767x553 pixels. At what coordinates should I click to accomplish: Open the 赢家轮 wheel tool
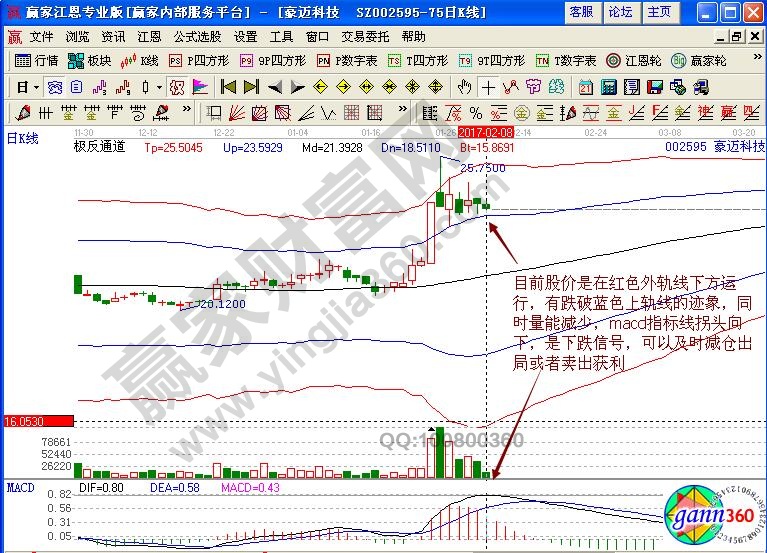click(699, 60)
